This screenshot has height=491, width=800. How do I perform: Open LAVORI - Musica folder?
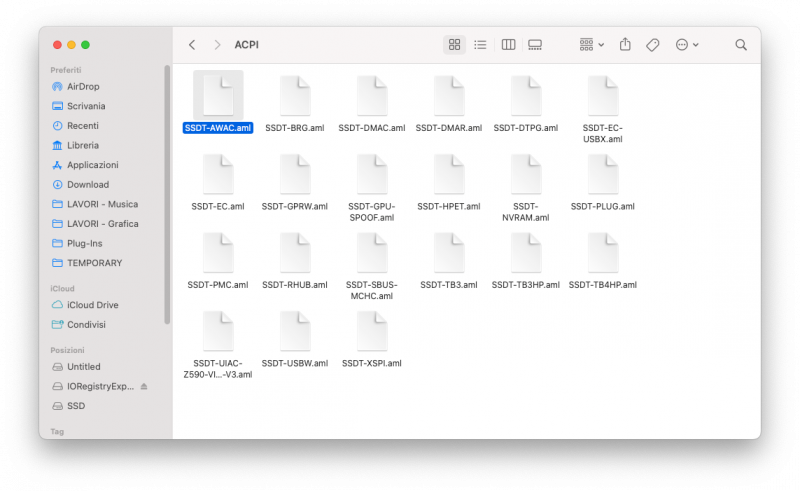click(x=95, y=204)
